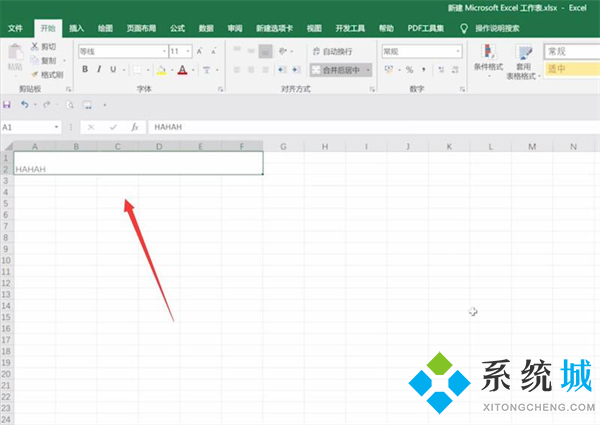
Task: Activate the Format Painter (格式刷)
Action: pyautogui.click(x=47, y=74)
